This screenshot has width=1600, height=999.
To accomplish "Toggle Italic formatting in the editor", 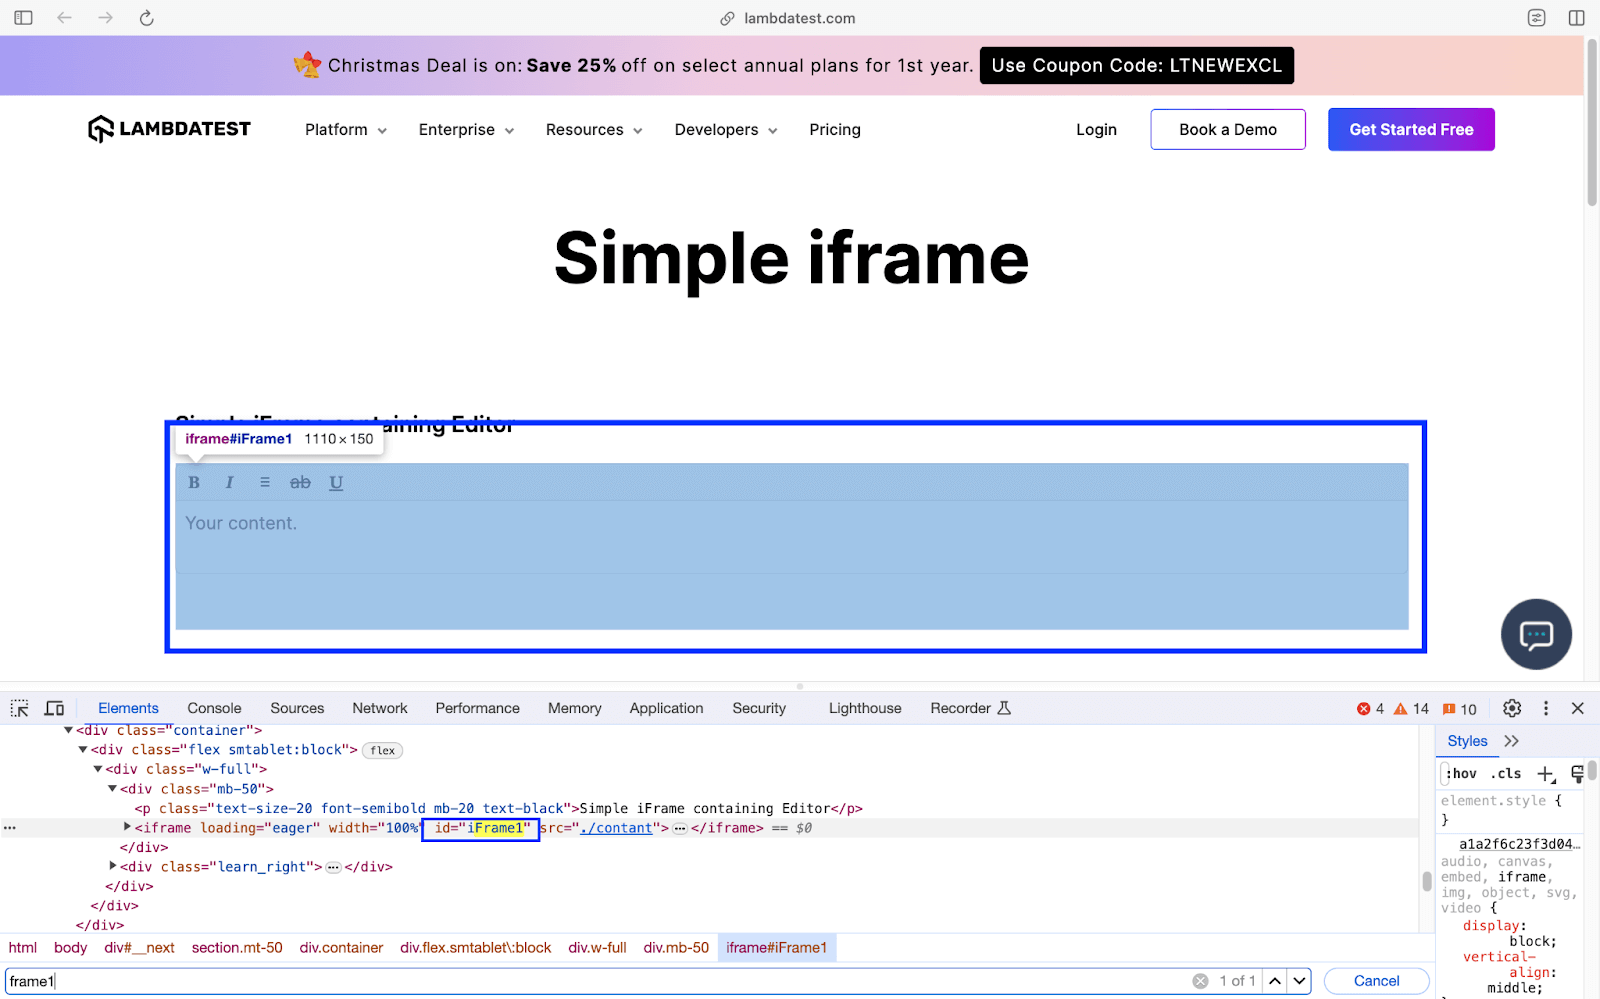I will point(229,482).
